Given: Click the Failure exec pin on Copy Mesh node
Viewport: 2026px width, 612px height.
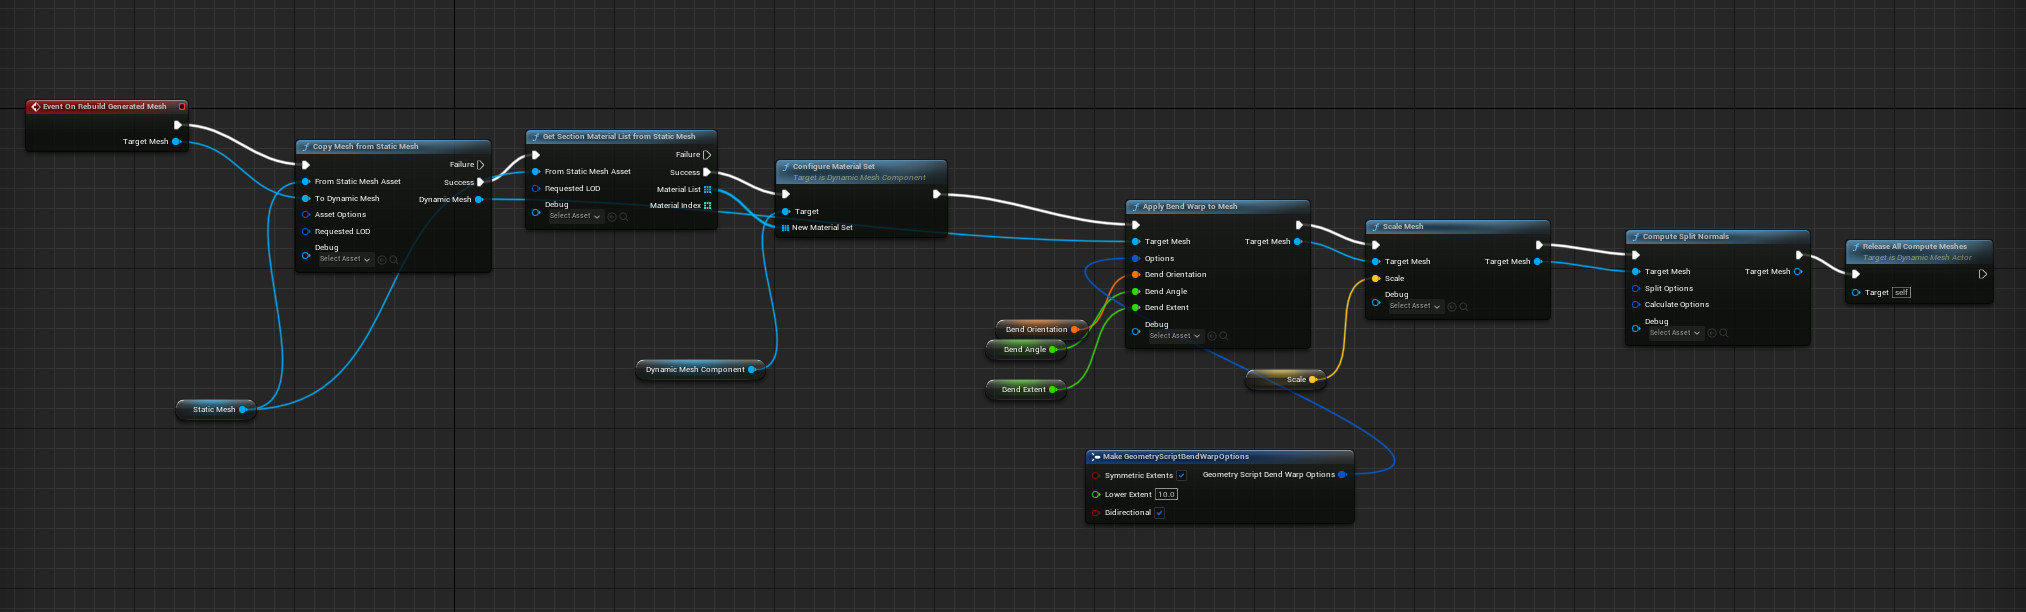Looking at the screenshot, I should 481,164.
